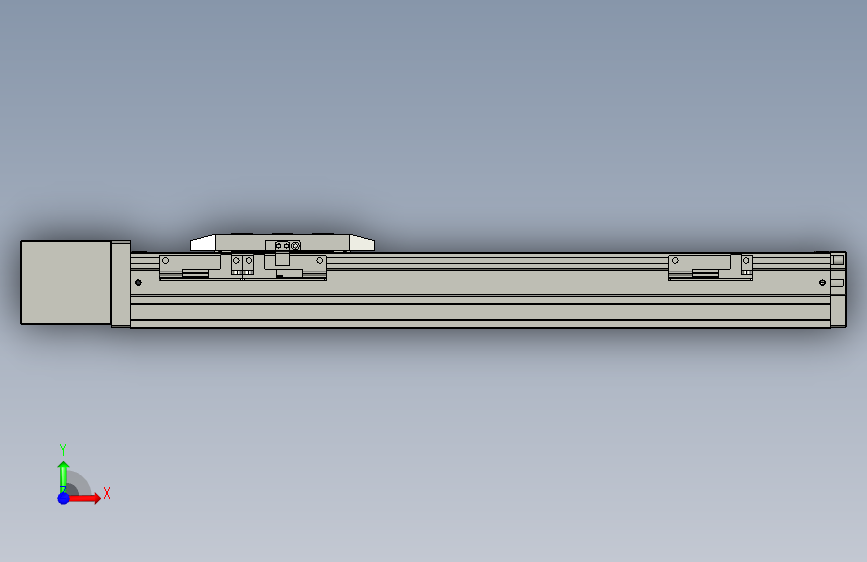This screenshot has height=562, width=867.
Task: Click the green Y axis arrow of the triad
Action: (63, 477)
